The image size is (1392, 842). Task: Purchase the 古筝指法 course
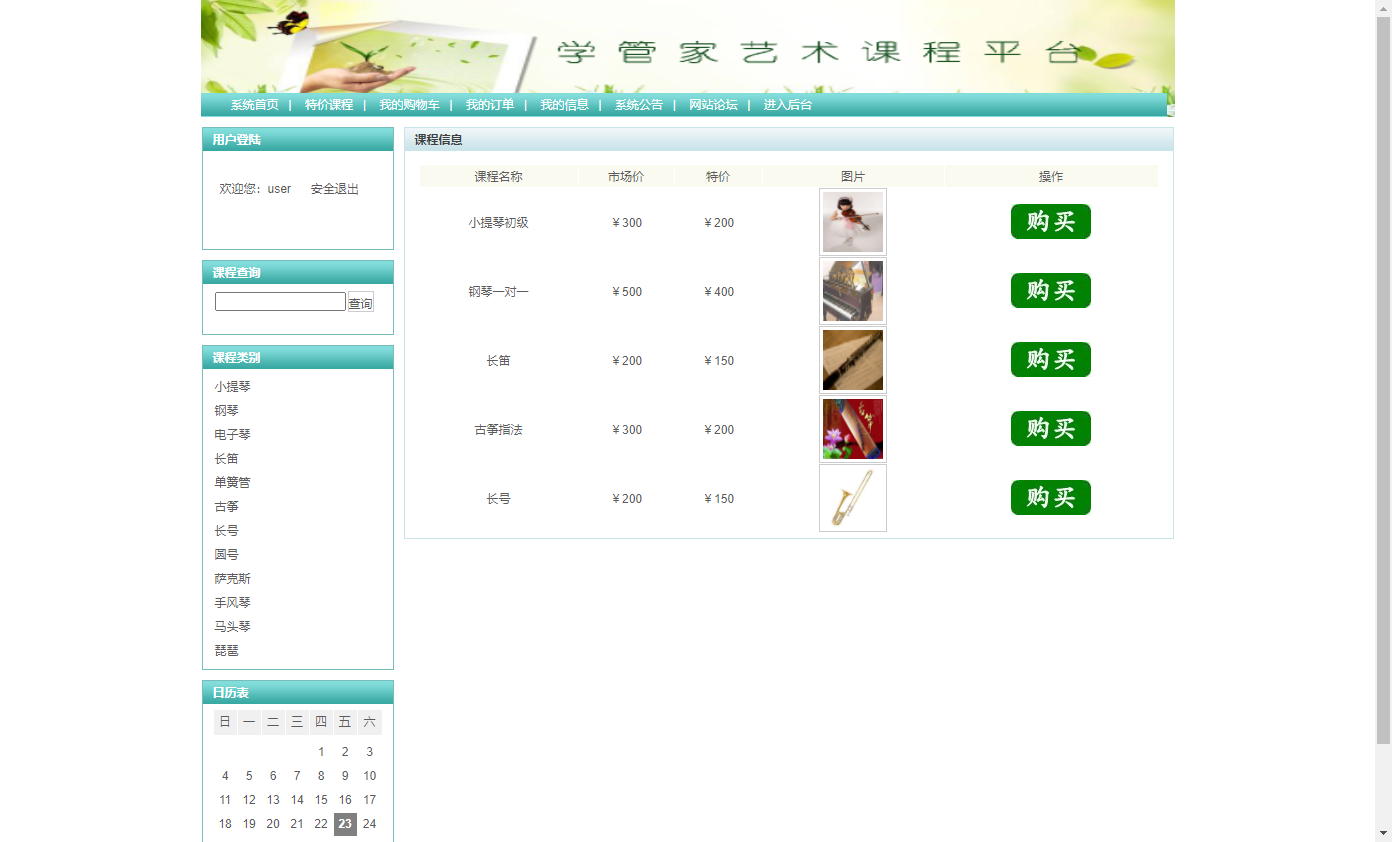1050,429
